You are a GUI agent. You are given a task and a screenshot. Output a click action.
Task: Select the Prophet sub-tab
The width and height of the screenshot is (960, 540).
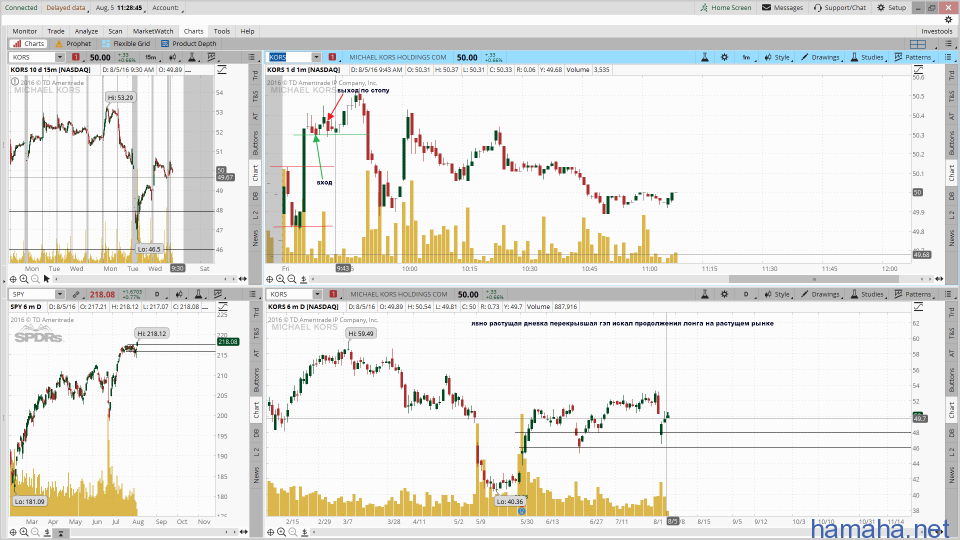pos(73,43)
